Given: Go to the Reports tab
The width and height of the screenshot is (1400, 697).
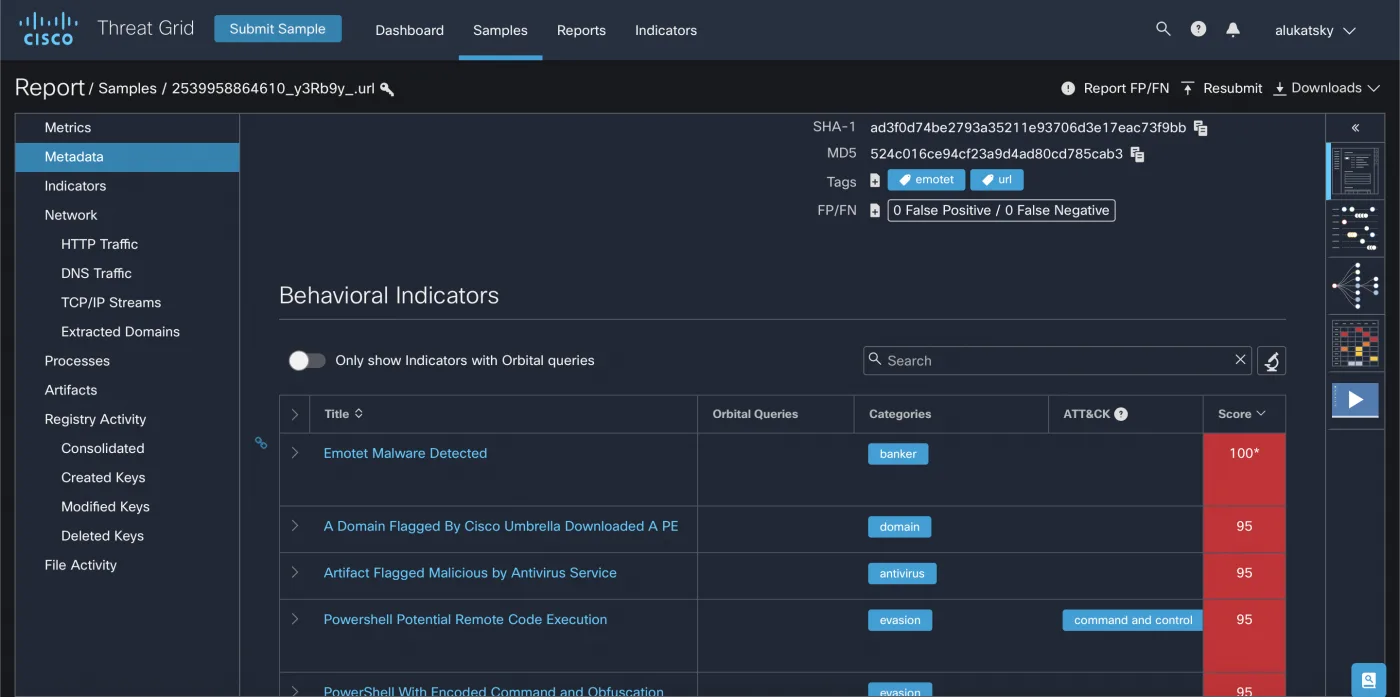Looking at the screenshot, I should point(581,30).
